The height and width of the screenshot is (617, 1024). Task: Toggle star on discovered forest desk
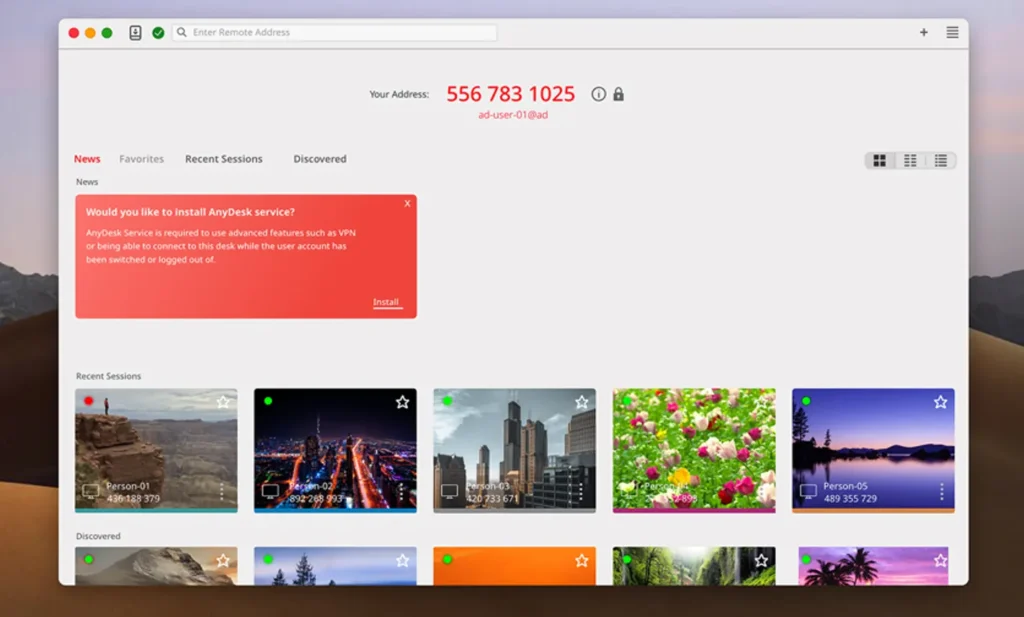(761, 561)
